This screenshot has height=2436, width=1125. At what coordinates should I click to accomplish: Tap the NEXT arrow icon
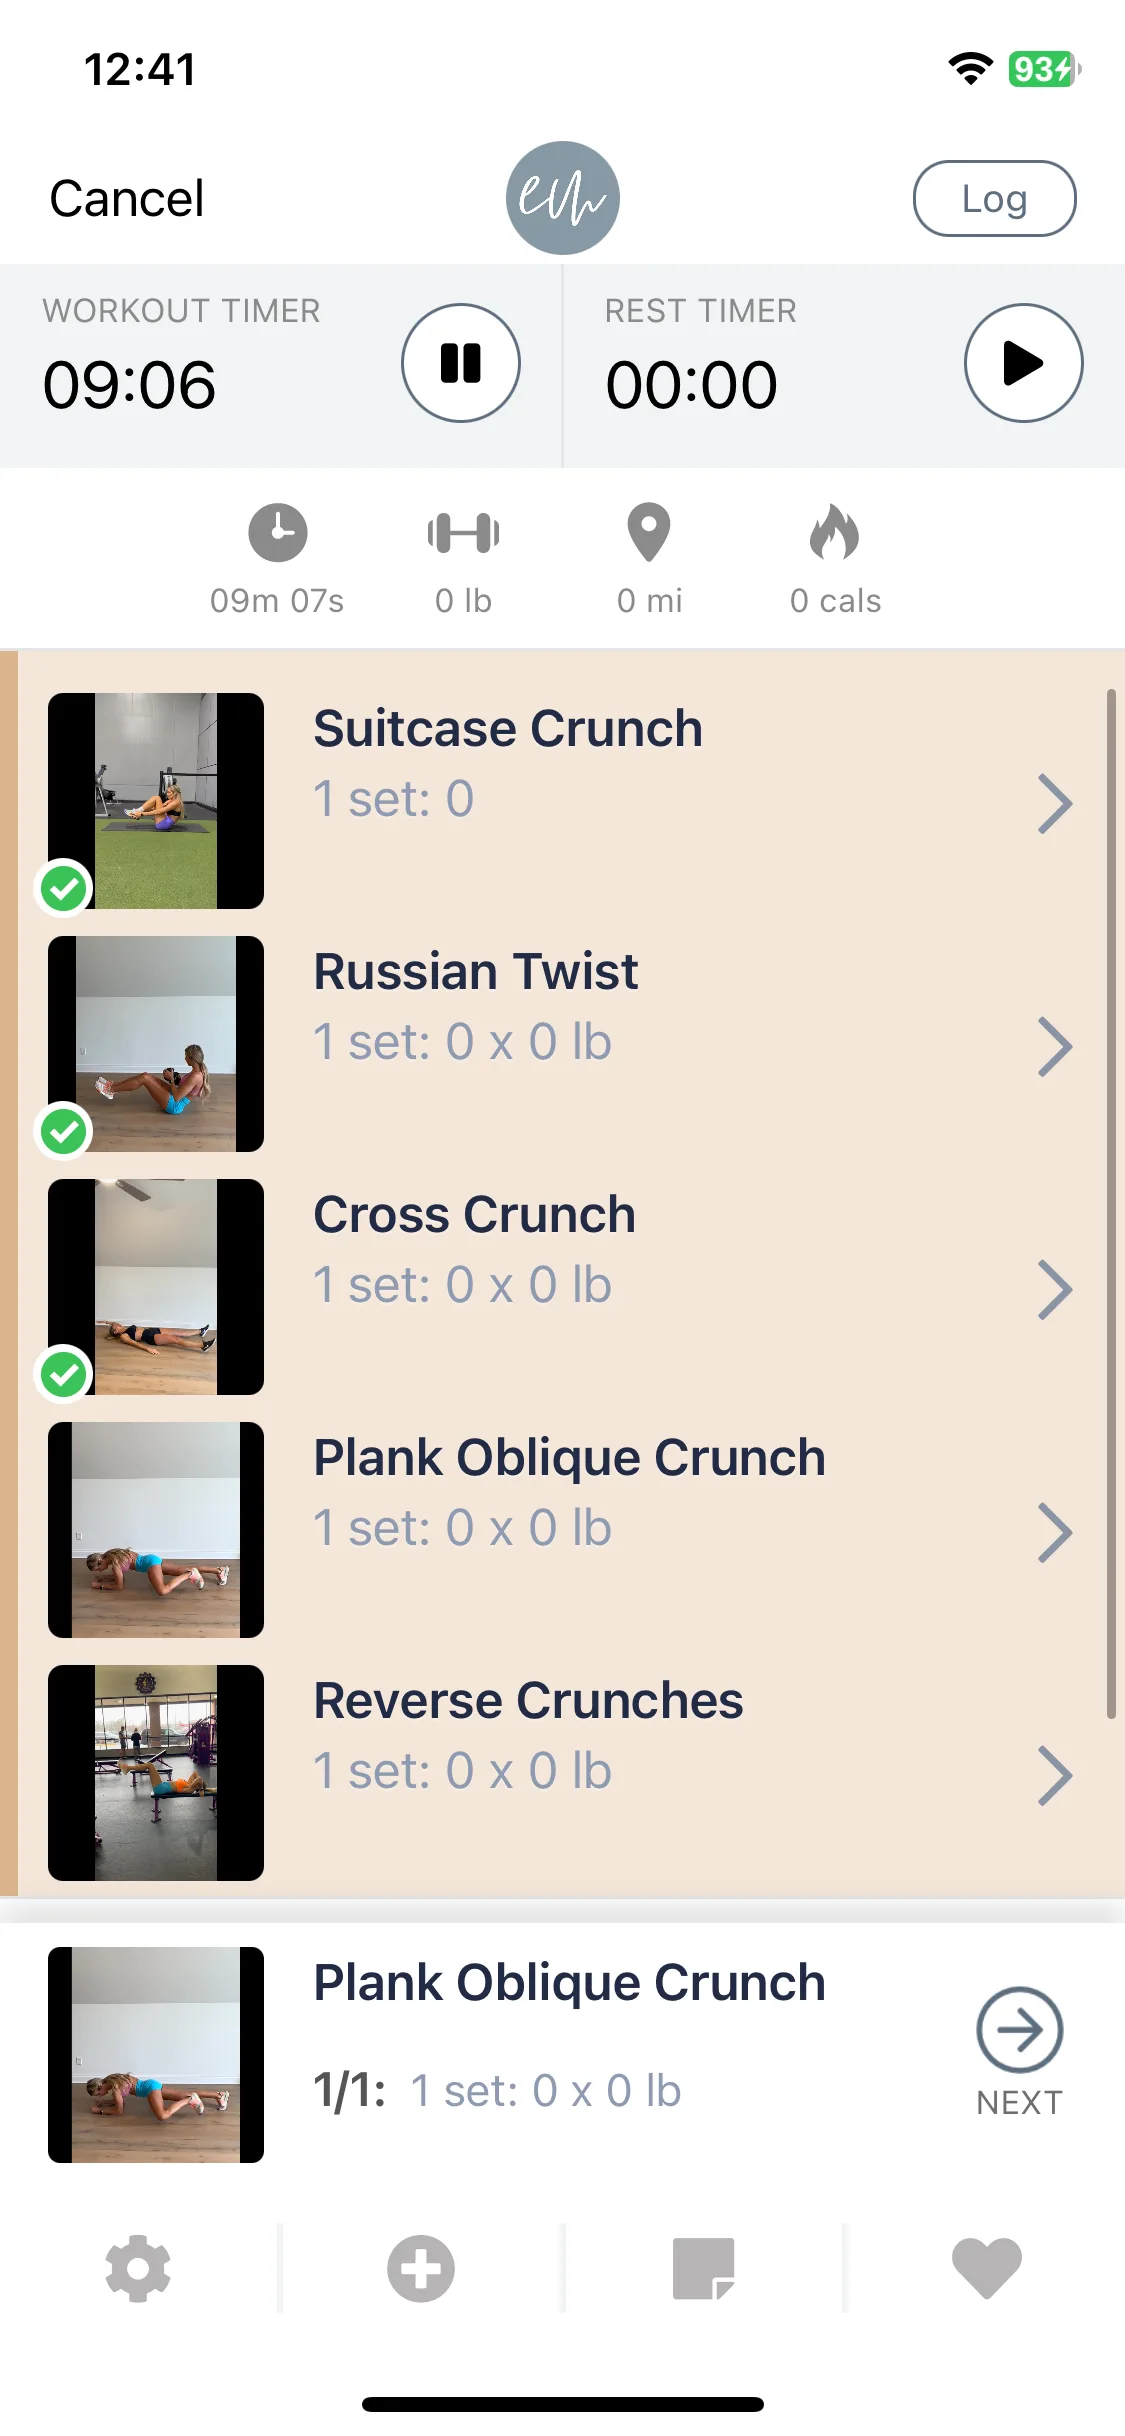pyautogui.click(x=1019, y=2030)
